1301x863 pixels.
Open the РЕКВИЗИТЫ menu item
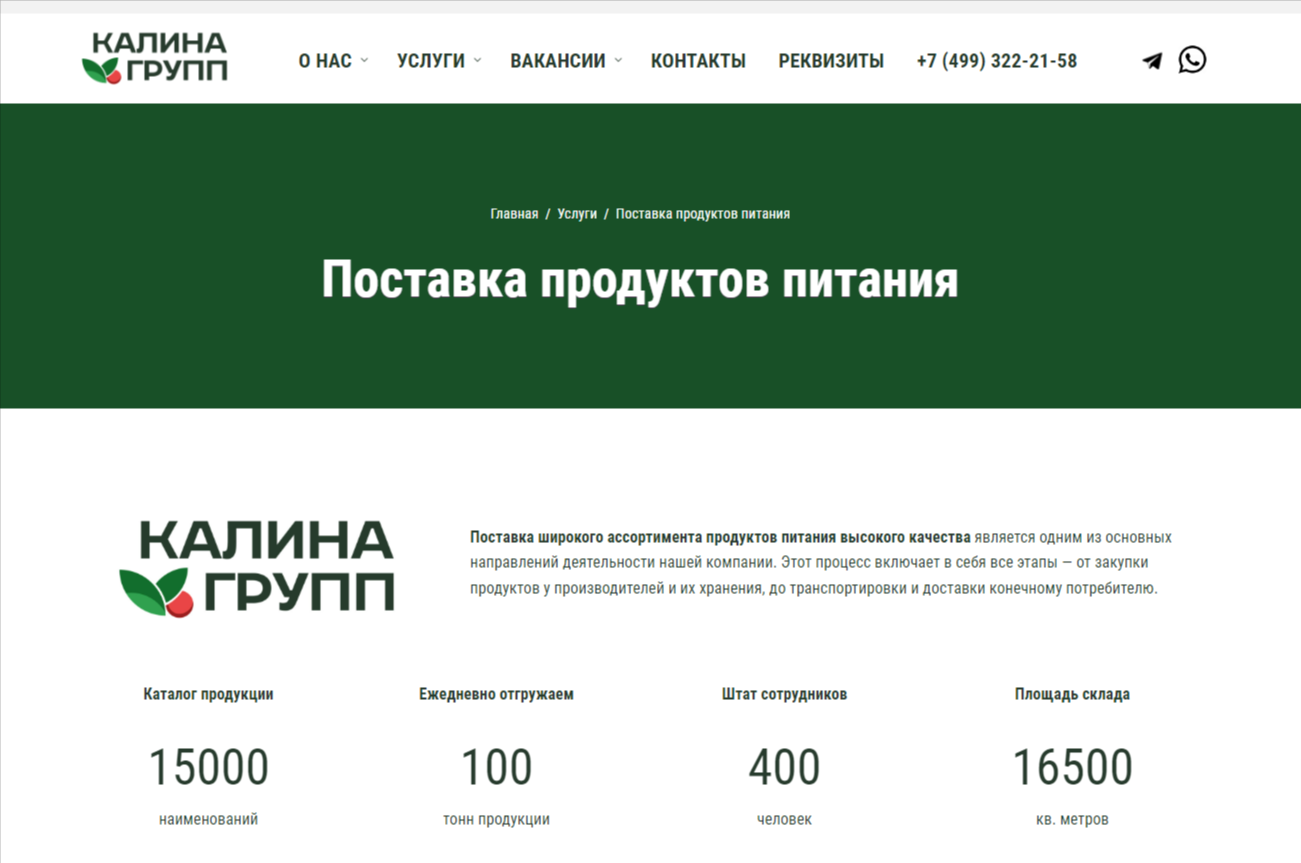click(831, 61)
